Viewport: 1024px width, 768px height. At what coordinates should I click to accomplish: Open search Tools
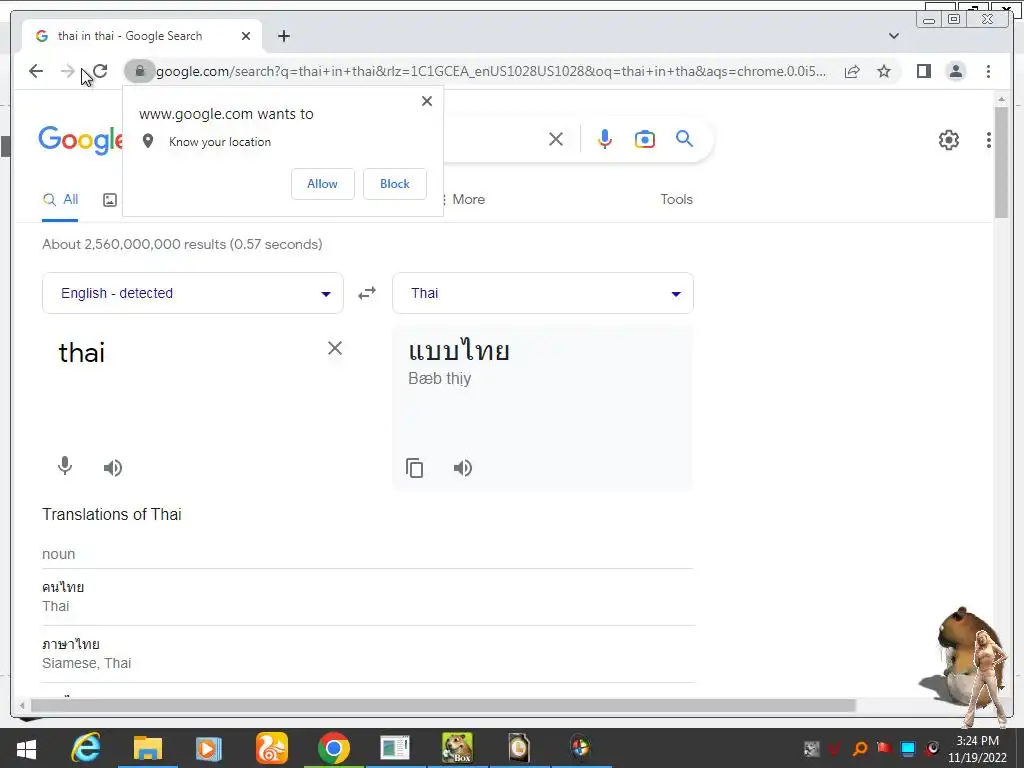(x=676, y=199)
